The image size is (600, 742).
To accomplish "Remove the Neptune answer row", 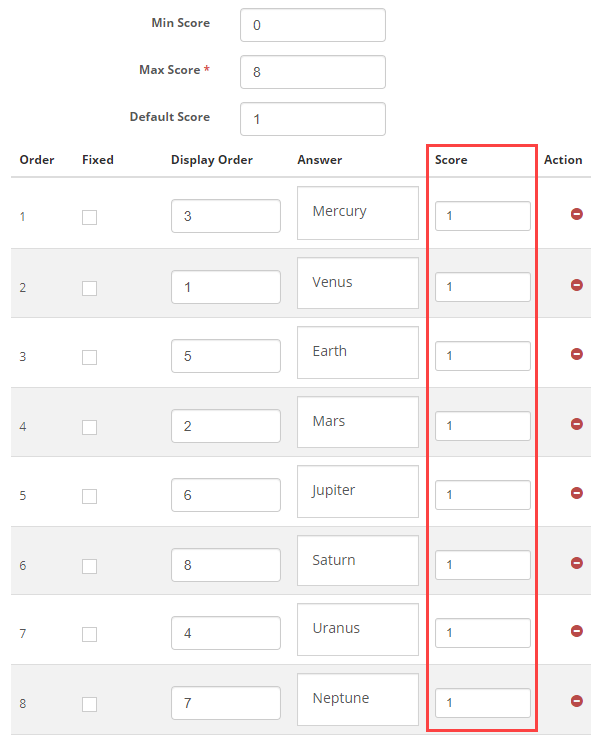I will (x=577, y=701).
